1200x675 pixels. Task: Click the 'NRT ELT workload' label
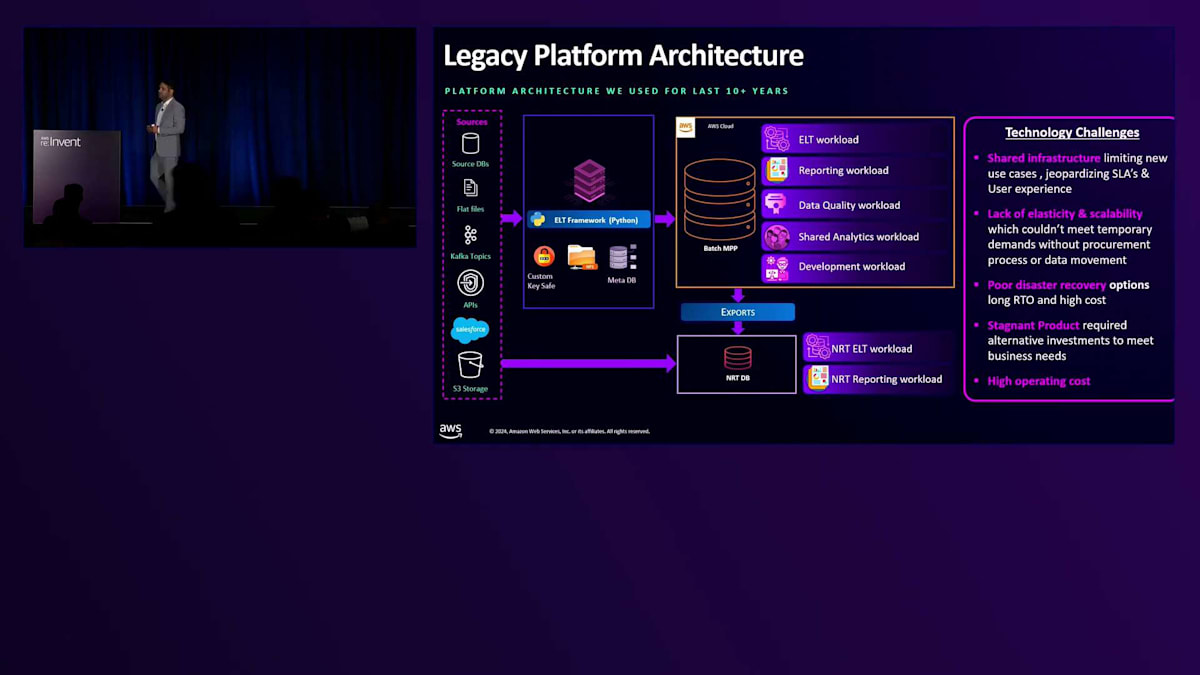(x=872, y=349)
